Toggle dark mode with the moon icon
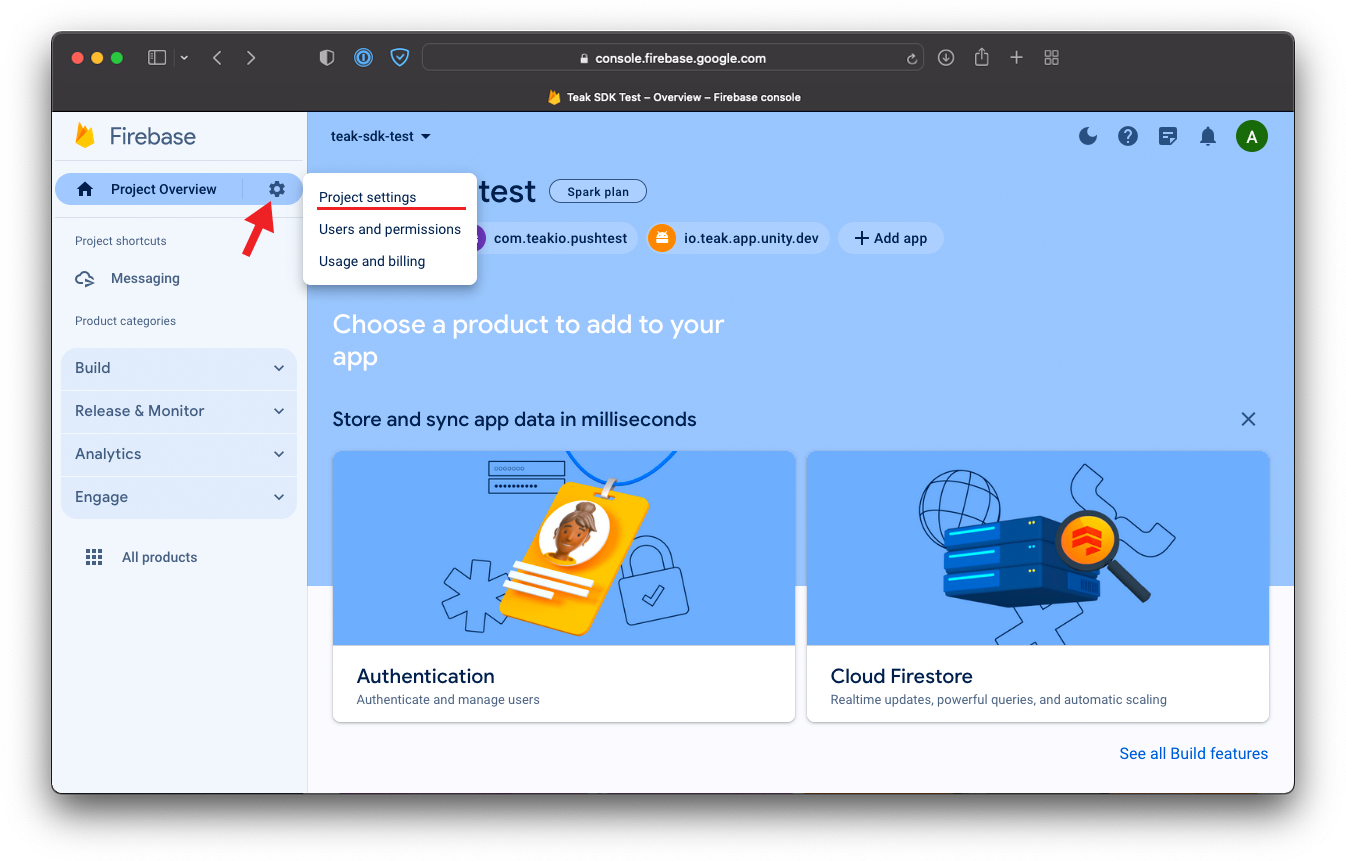 (x=1088, y=136)
